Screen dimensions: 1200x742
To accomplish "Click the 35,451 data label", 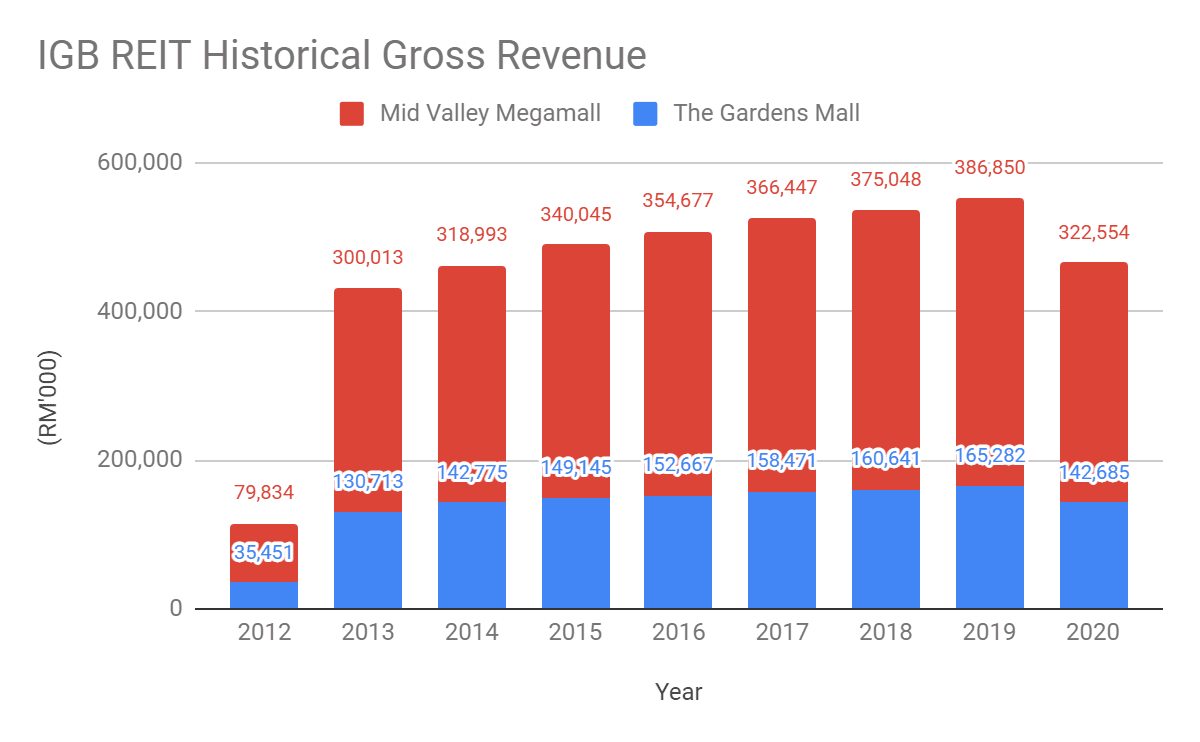I will [264, 552].
